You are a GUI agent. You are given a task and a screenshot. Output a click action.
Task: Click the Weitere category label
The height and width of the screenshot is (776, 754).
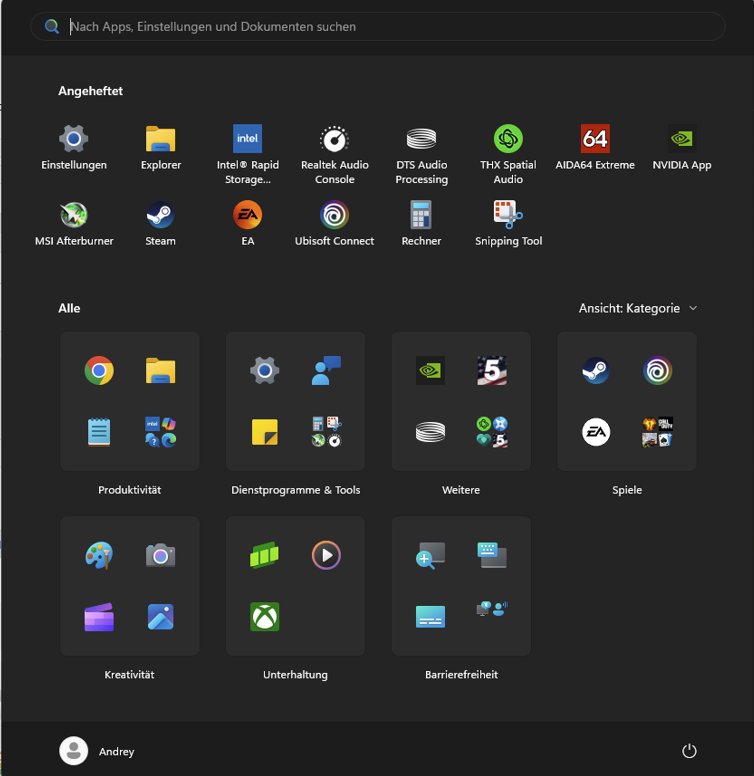point(461,490)
